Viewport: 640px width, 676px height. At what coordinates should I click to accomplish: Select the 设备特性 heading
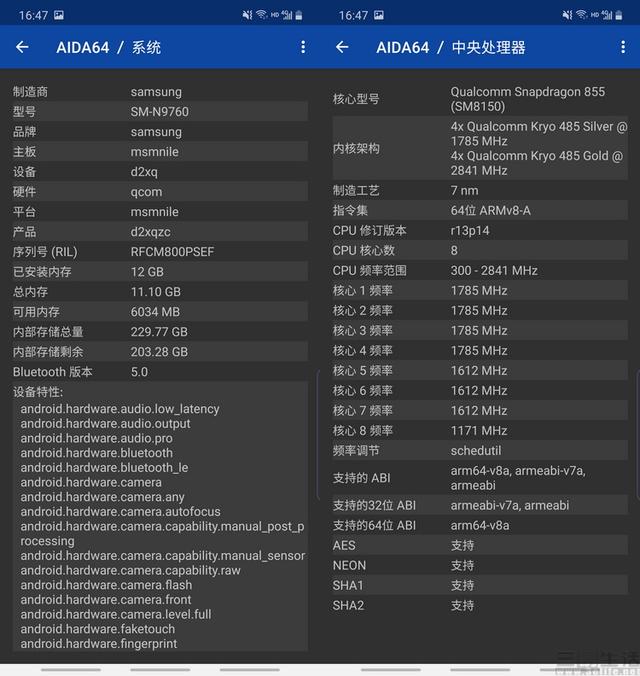click(38, 392)
